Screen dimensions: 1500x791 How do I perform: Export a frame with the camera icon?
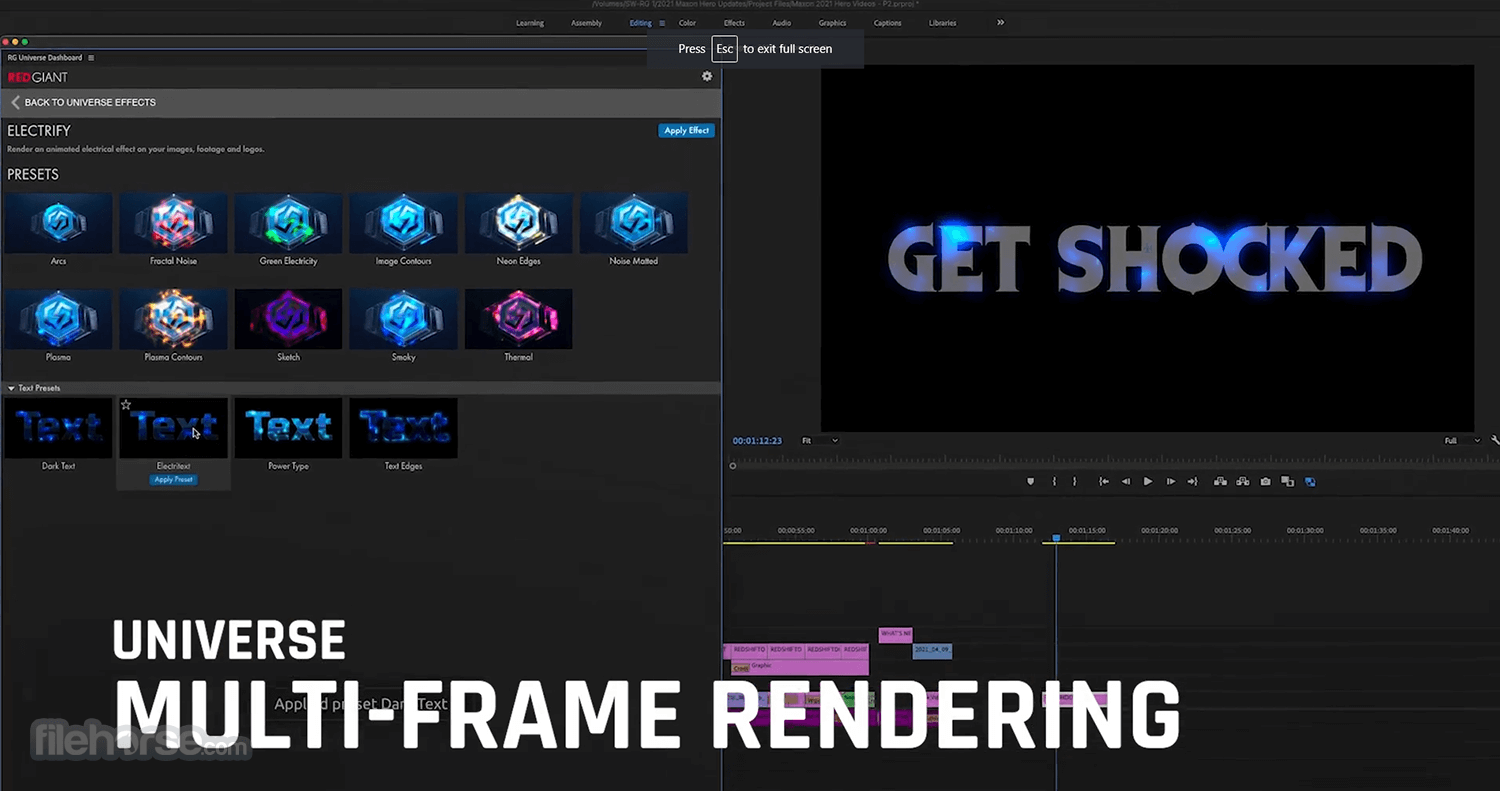1266,481
